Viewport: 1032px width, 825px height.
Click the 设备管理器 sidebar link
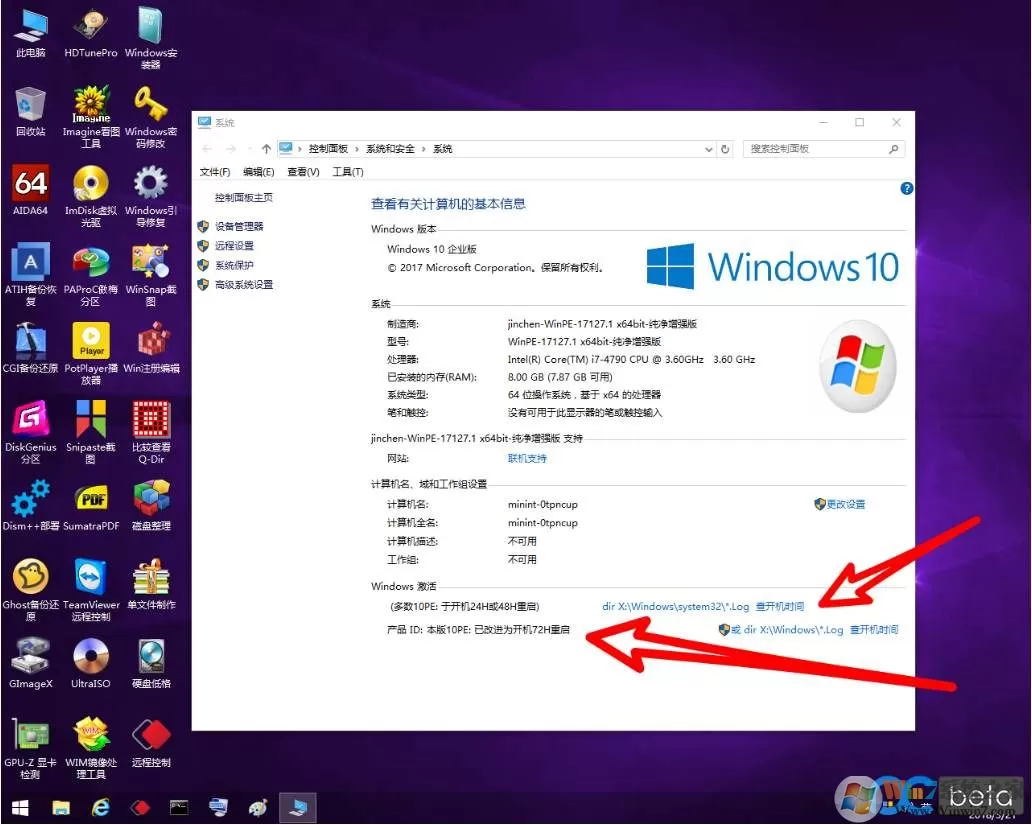pos(239,226)
